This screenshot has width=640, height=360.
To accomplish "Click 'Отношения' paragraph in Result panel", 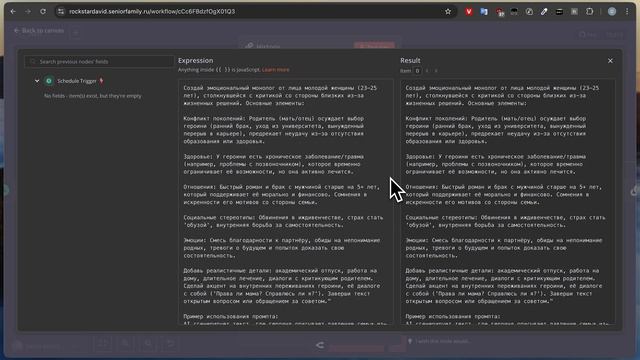I will (503, 194).
